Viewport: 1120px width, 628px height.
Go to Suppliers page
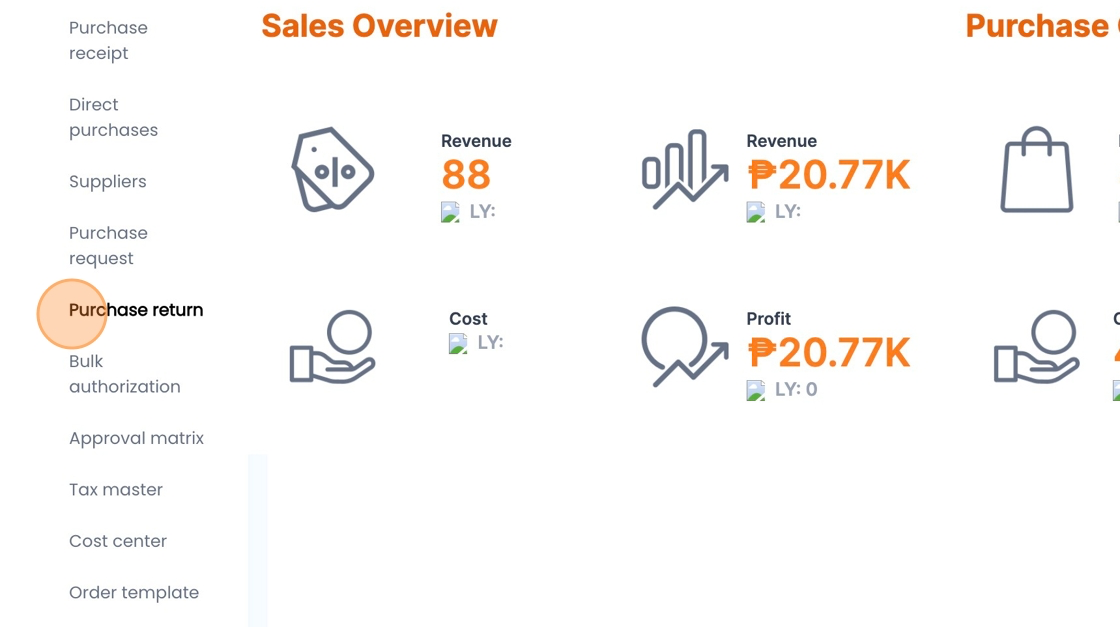click(107, 182)
